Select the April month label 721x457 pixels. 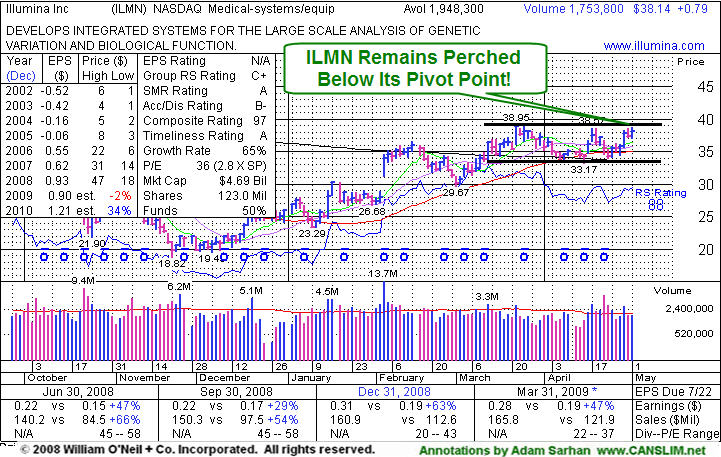pos(559,378)
